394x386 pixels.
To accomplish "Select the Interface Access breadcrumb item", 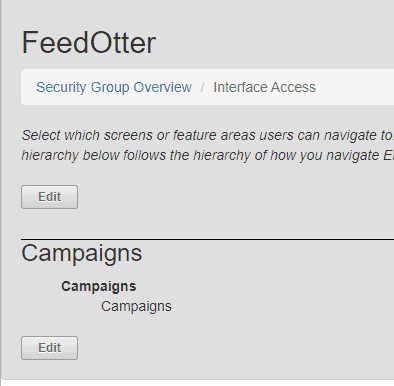I will coord(264,87).
